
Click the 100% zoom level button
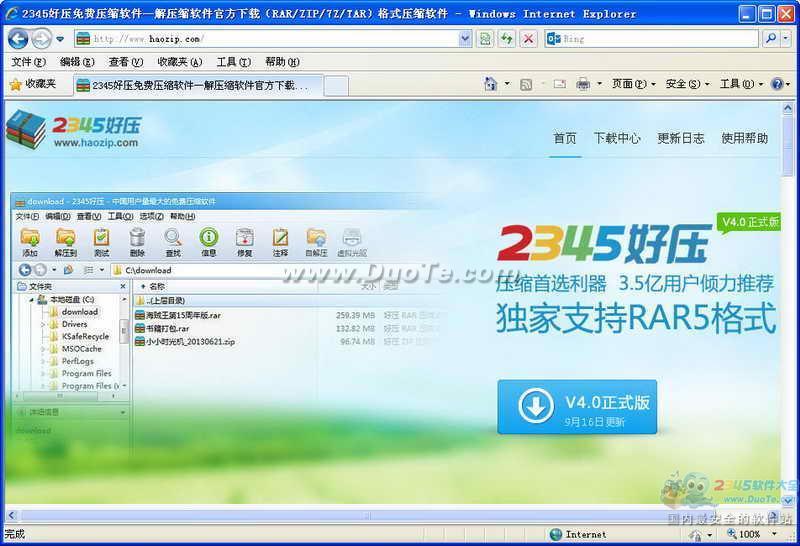744,534
